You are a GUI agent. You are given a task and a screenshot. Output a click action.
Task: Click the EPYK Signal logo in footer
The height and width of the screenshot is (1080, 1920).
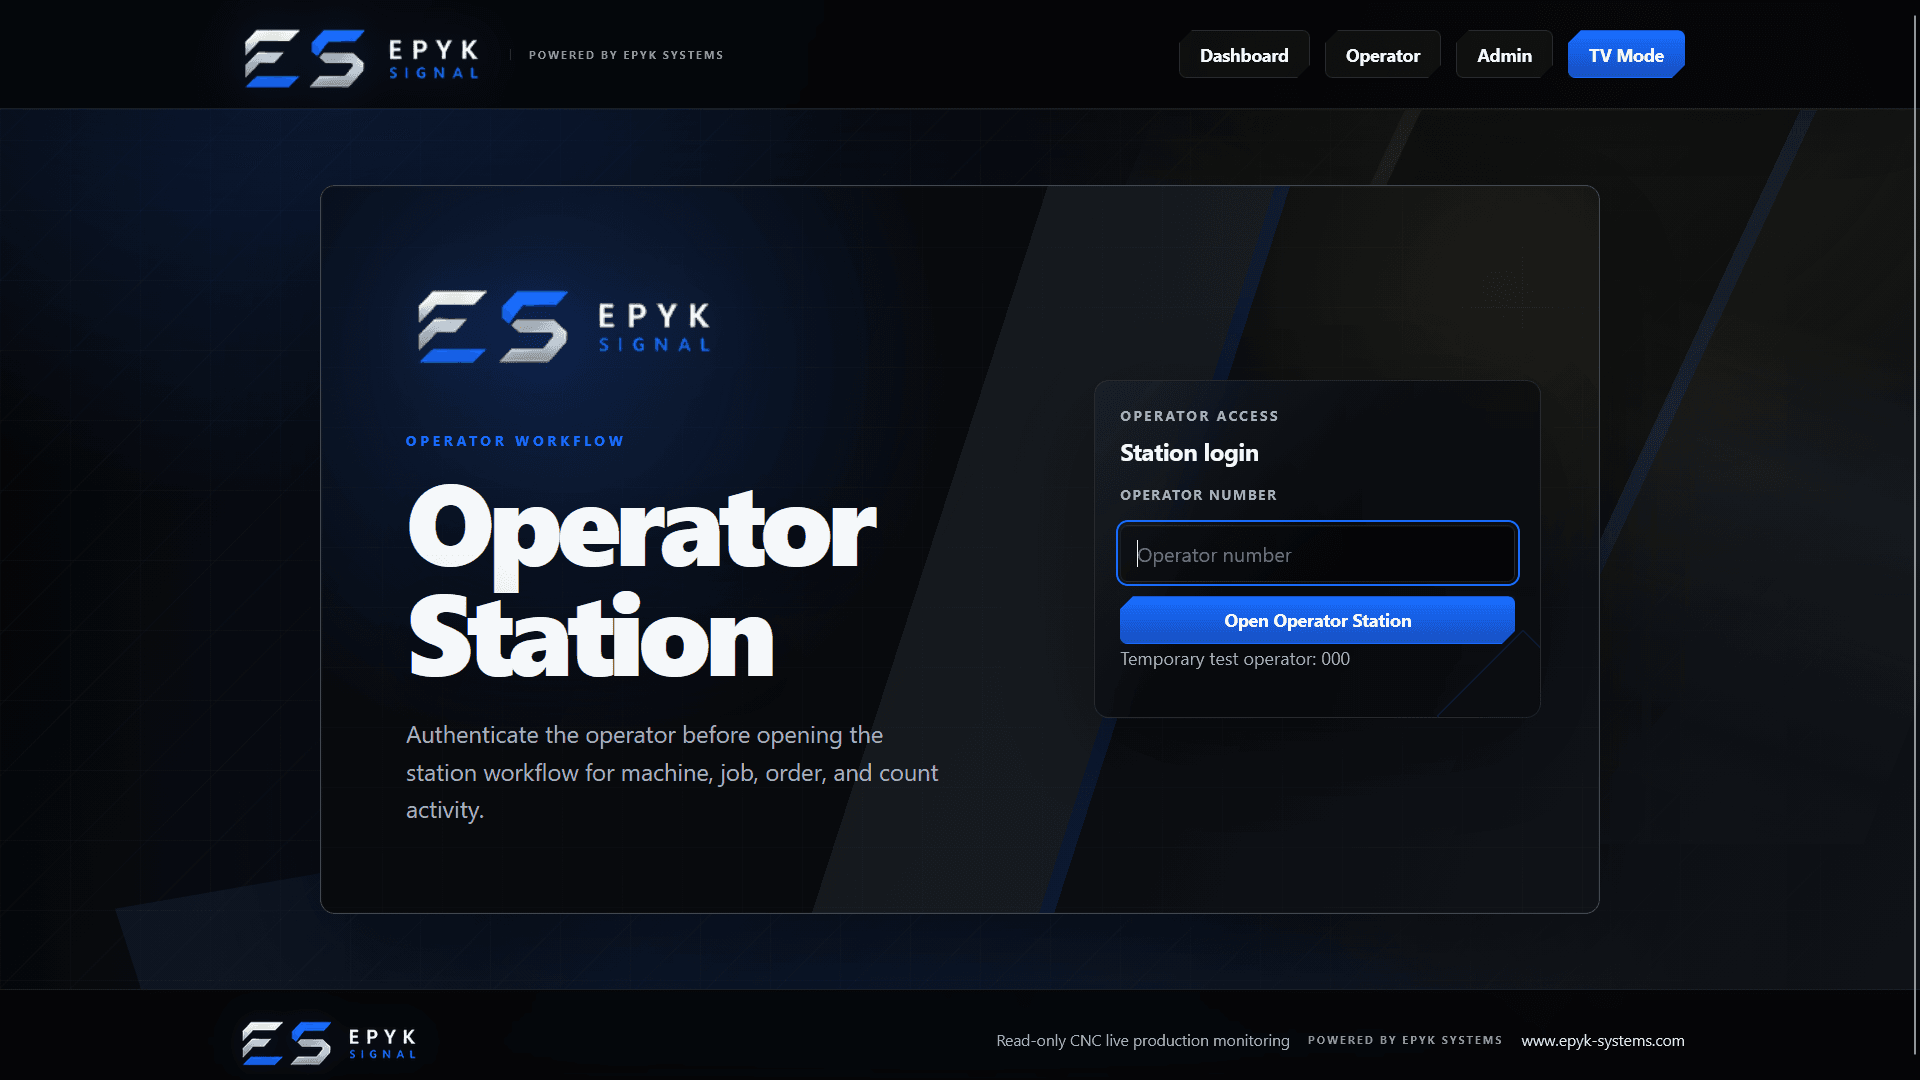click(329, 1042)
